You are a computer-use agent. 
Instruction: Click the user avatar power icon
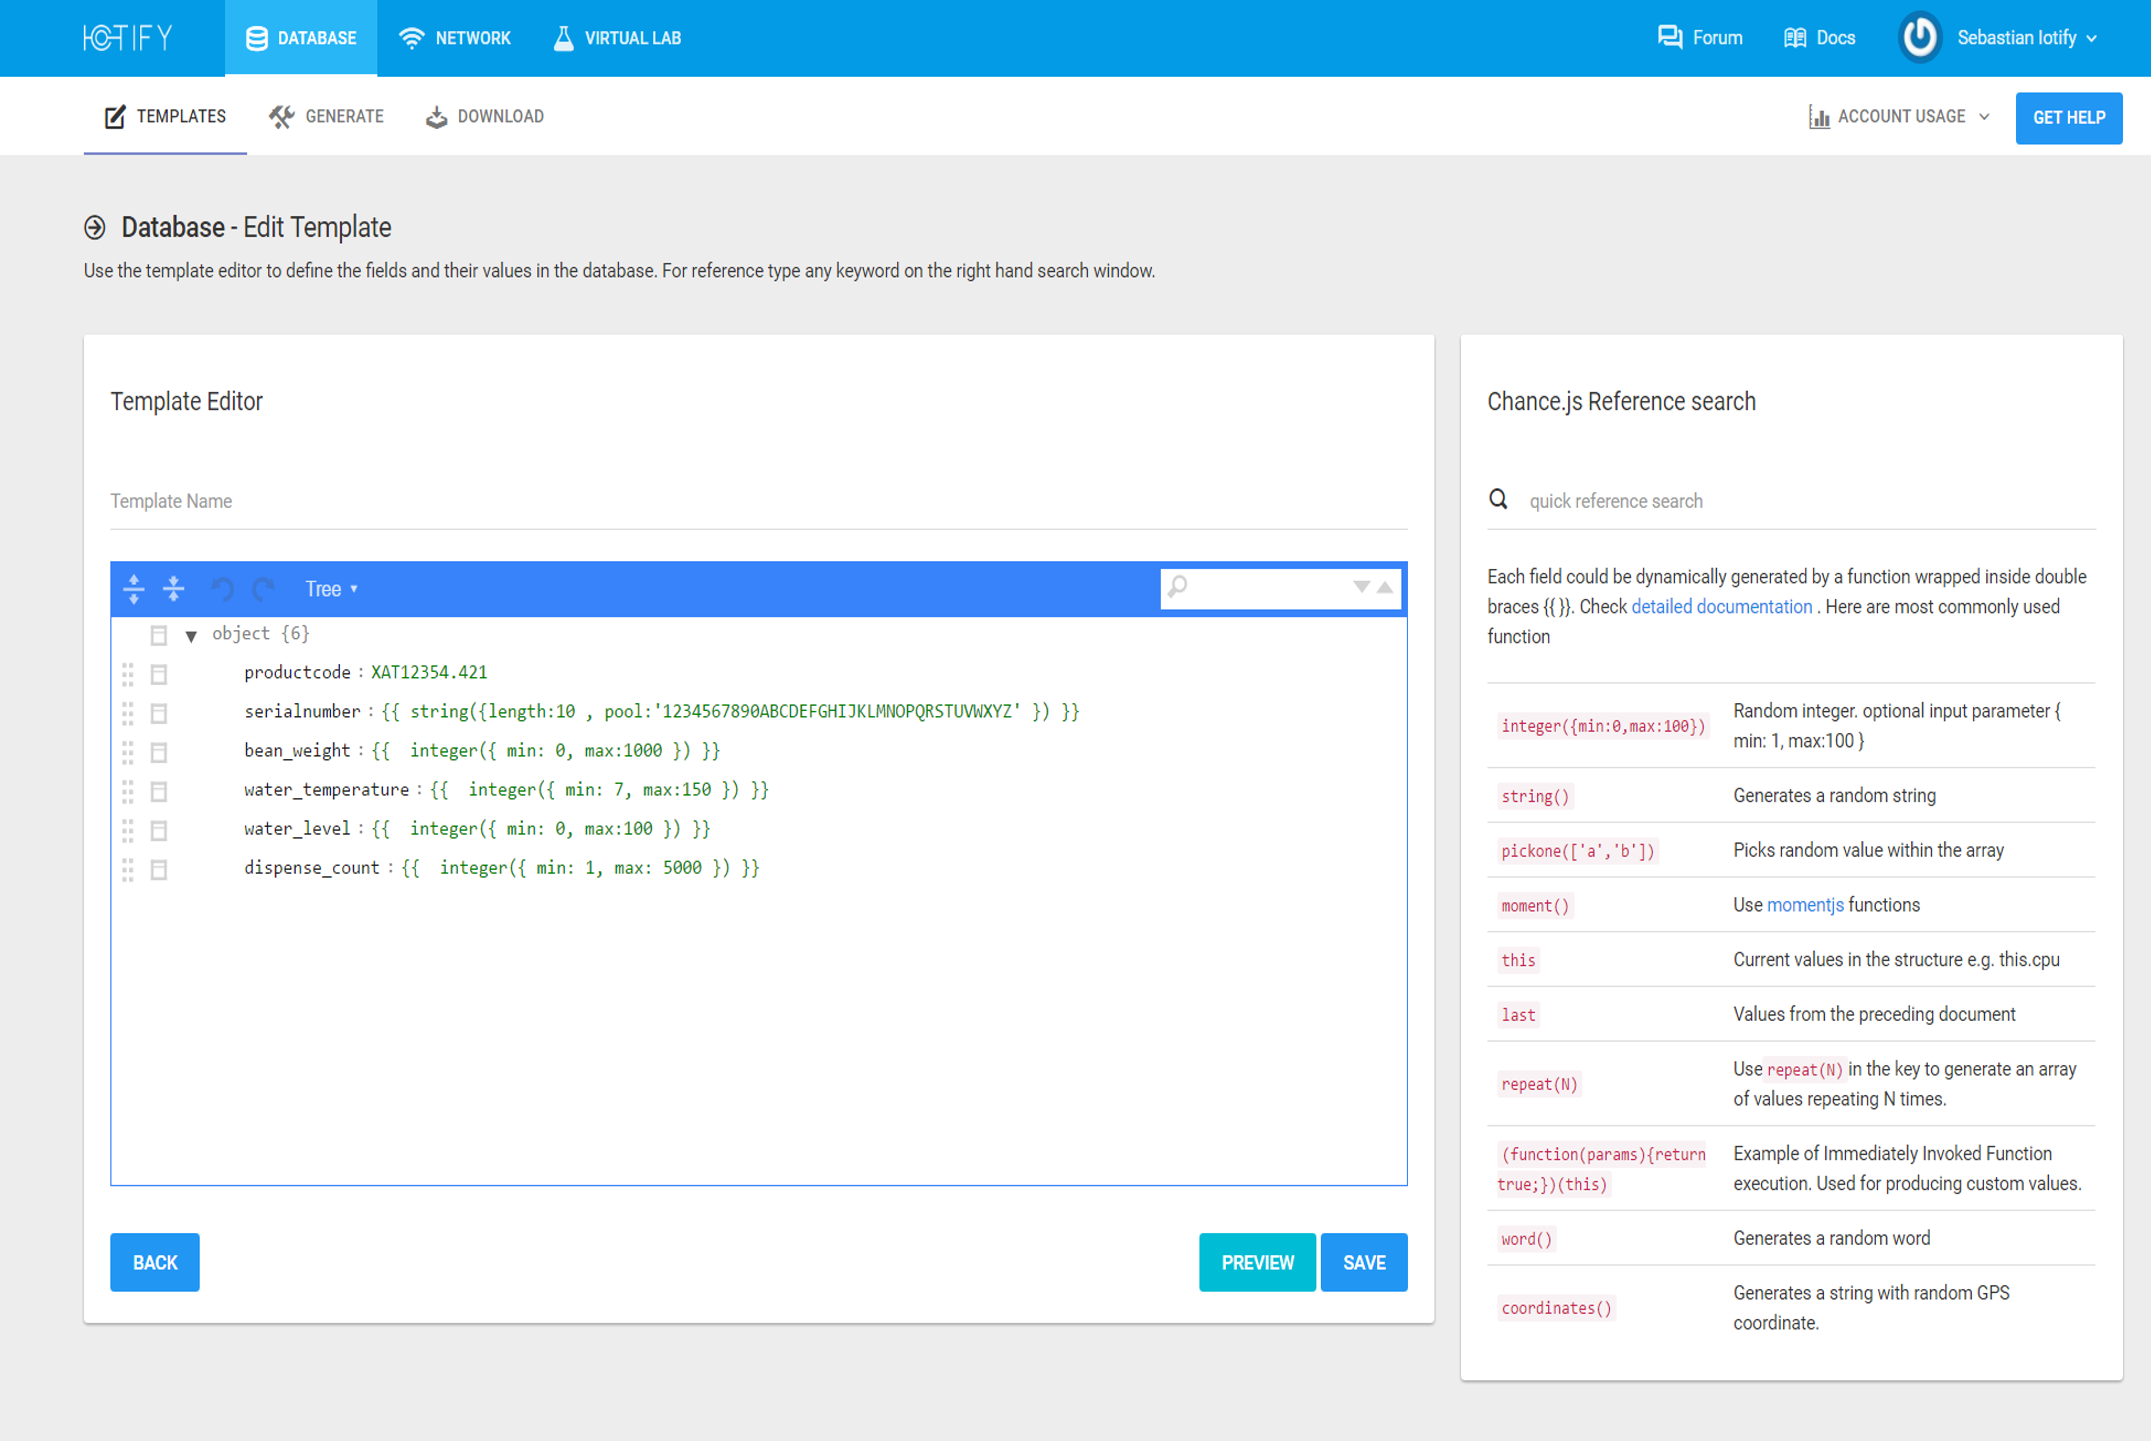click(x=1919, y=38)
